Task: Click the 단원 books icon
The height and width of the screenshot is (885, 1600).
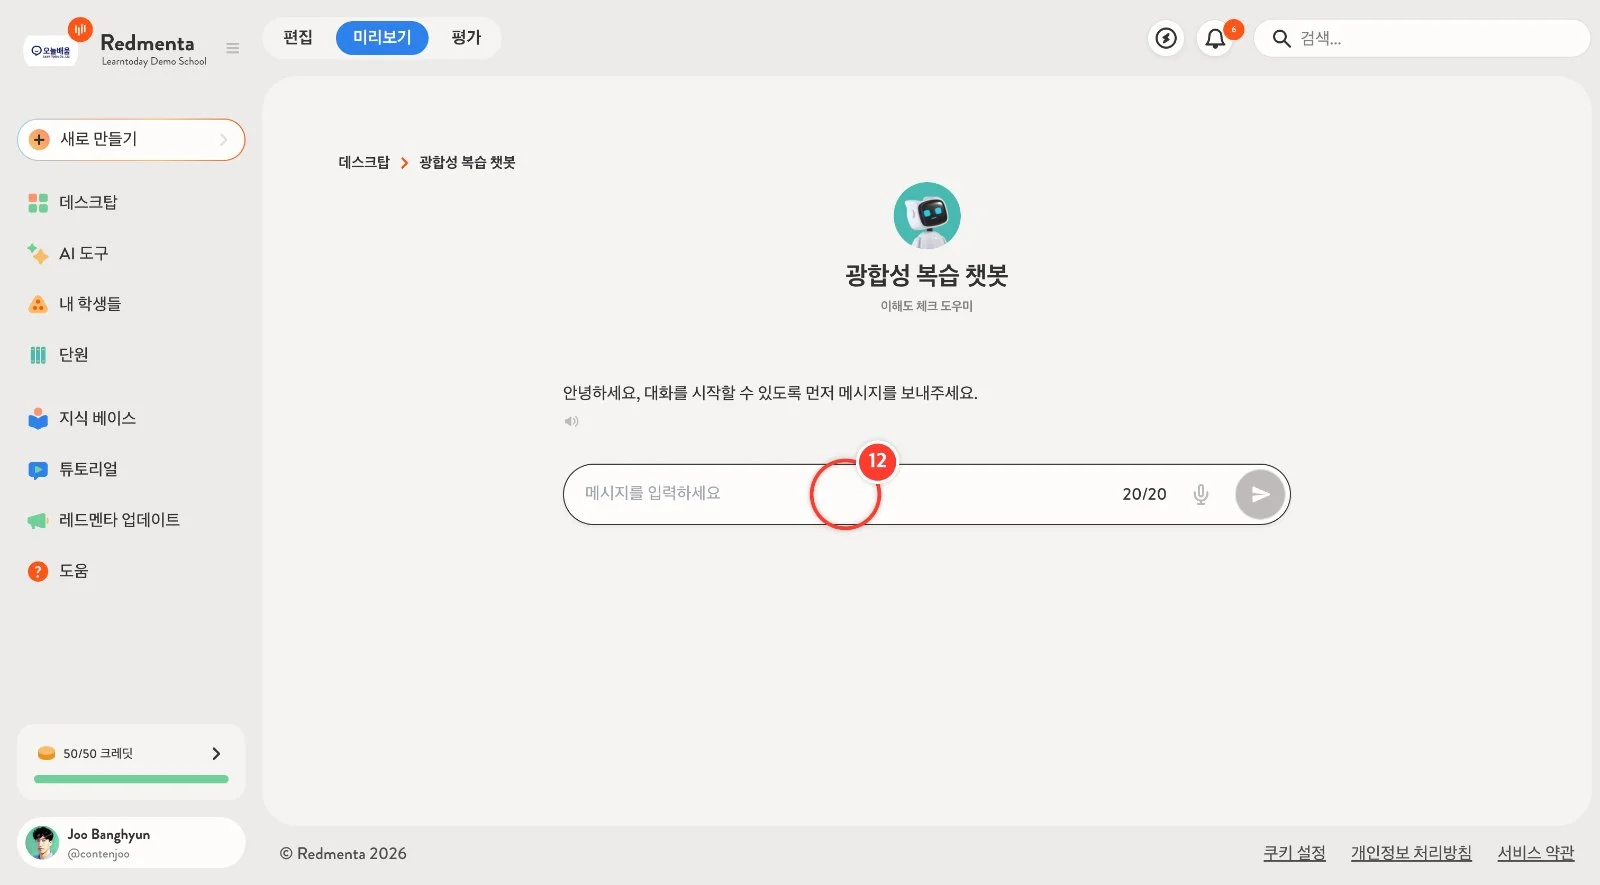Action: click(x=38, y=355)
